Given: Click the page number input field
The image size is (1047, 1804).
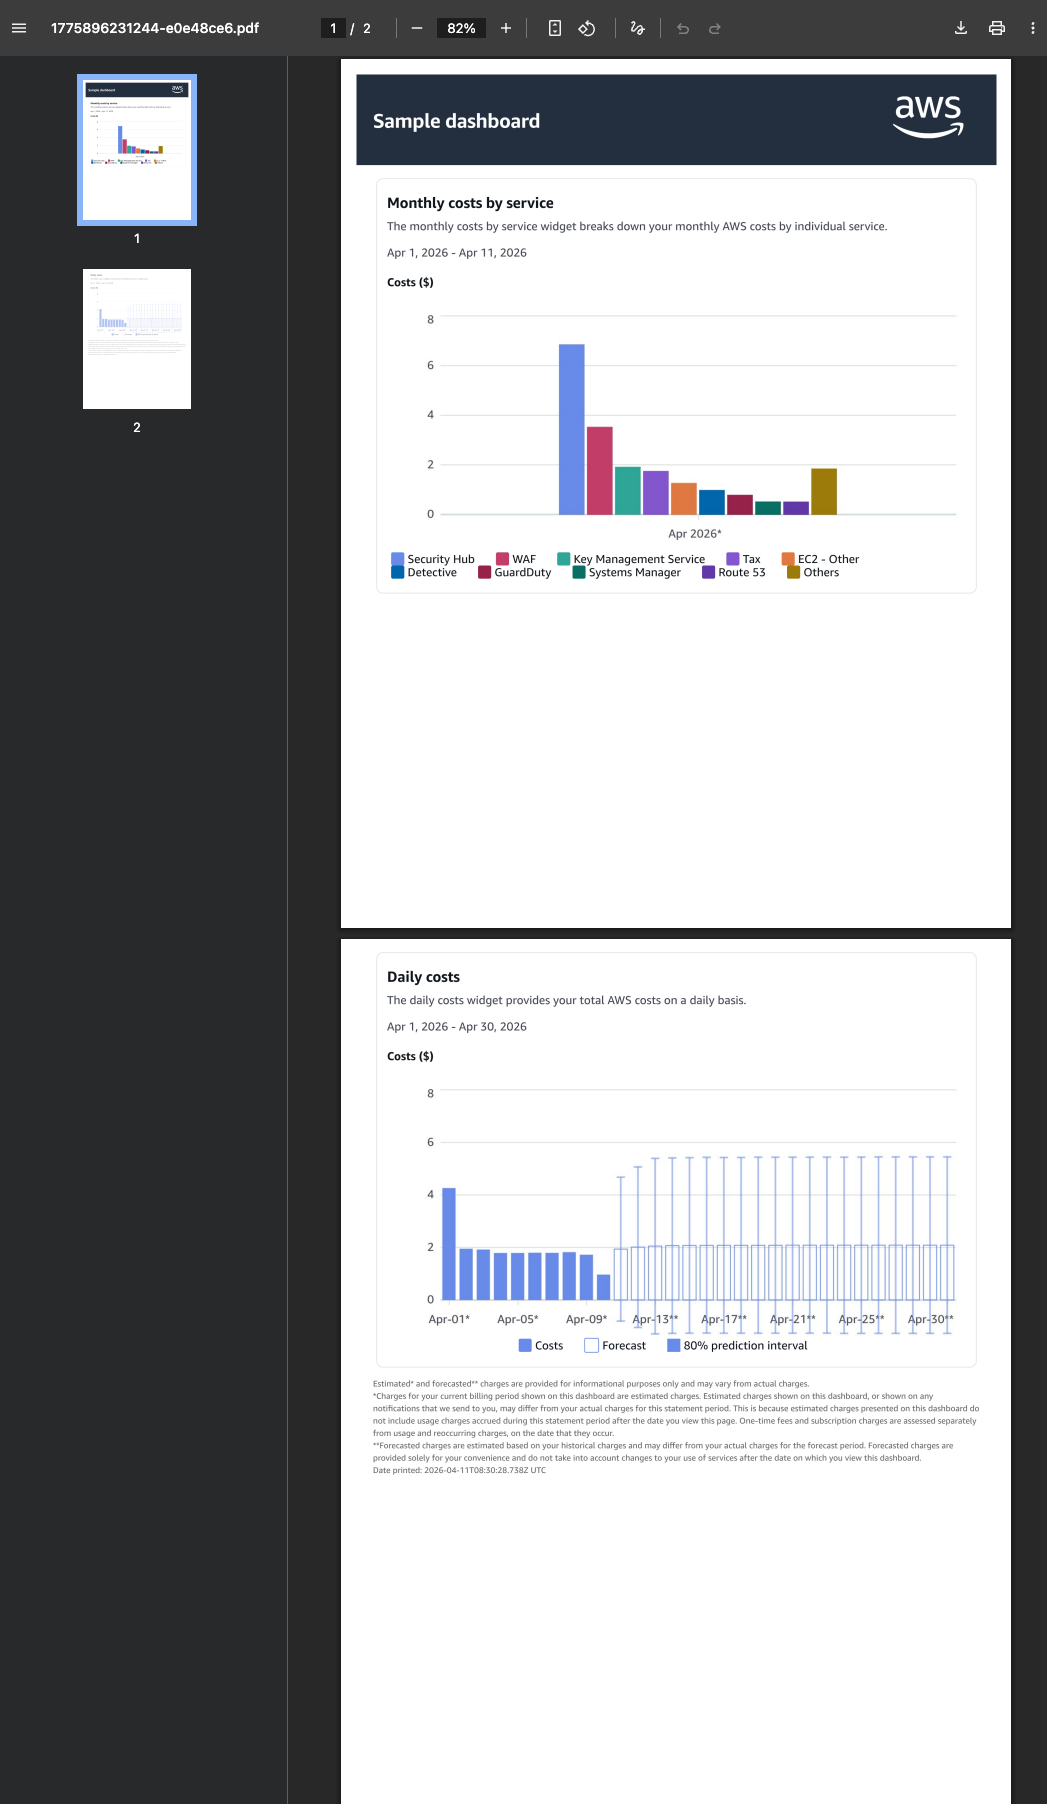Looking at the screenshot, I should (333, 28).
